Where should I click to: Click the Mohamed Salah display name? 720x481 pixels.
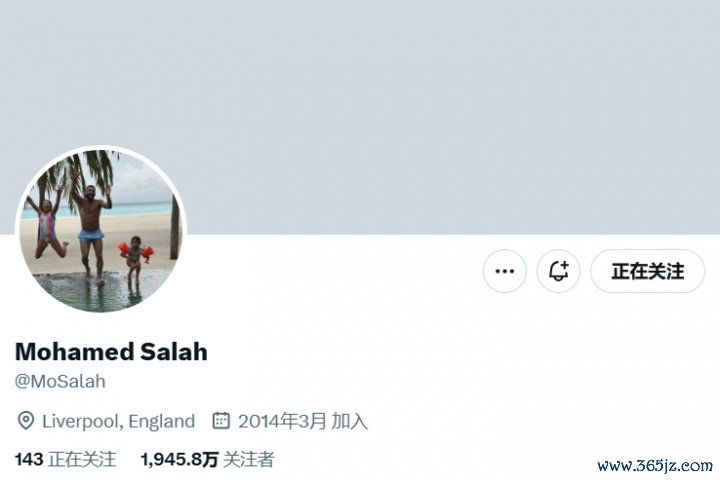point(111,352)
